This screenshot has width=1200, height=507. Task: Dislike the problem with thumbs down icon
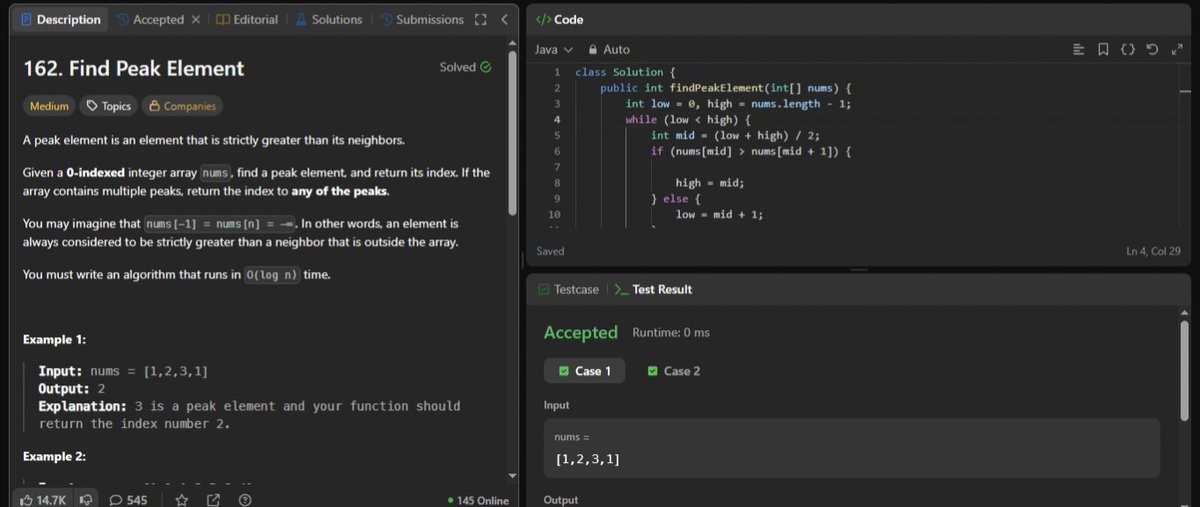coord(87,499)
